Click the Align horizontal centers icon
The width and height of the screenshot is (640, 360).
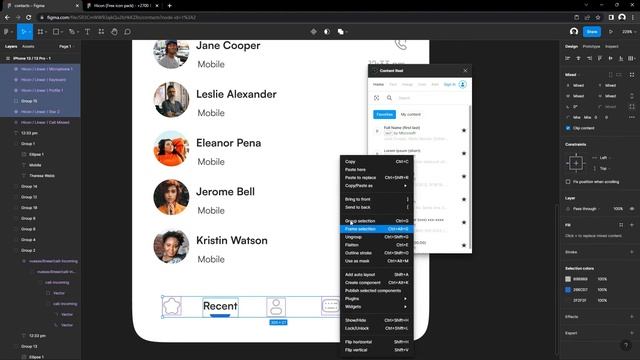(578, 58)
